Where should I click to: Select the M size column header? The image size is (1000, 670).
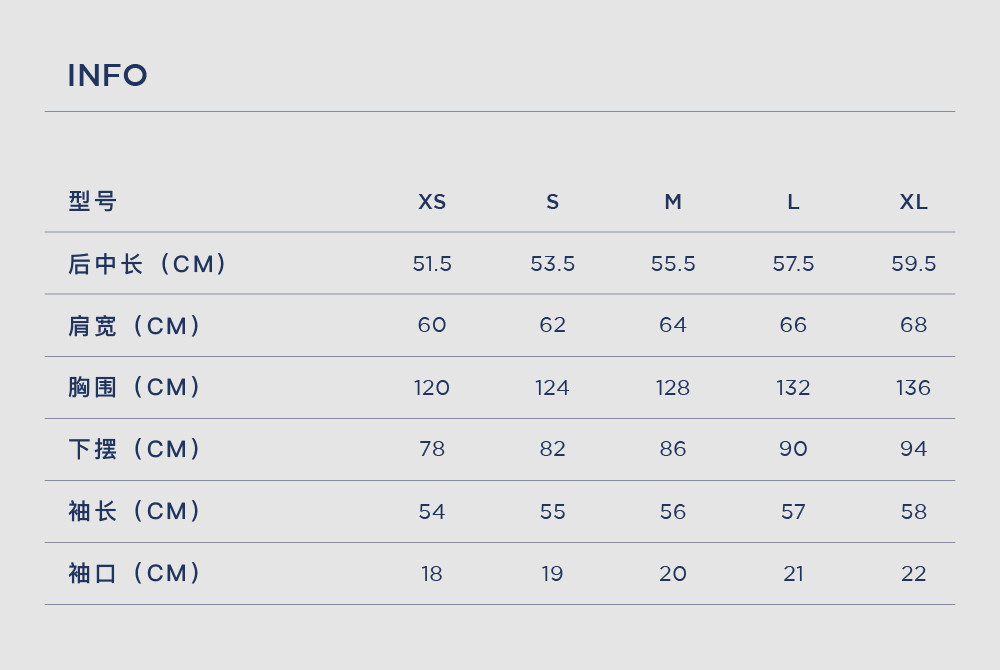point(673,201)
